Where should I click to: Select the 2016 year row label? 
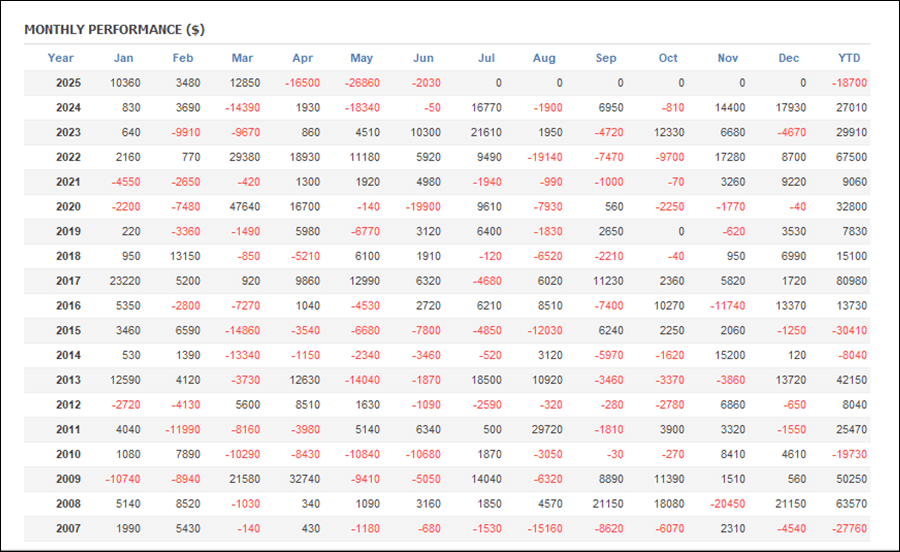(68, 305)
